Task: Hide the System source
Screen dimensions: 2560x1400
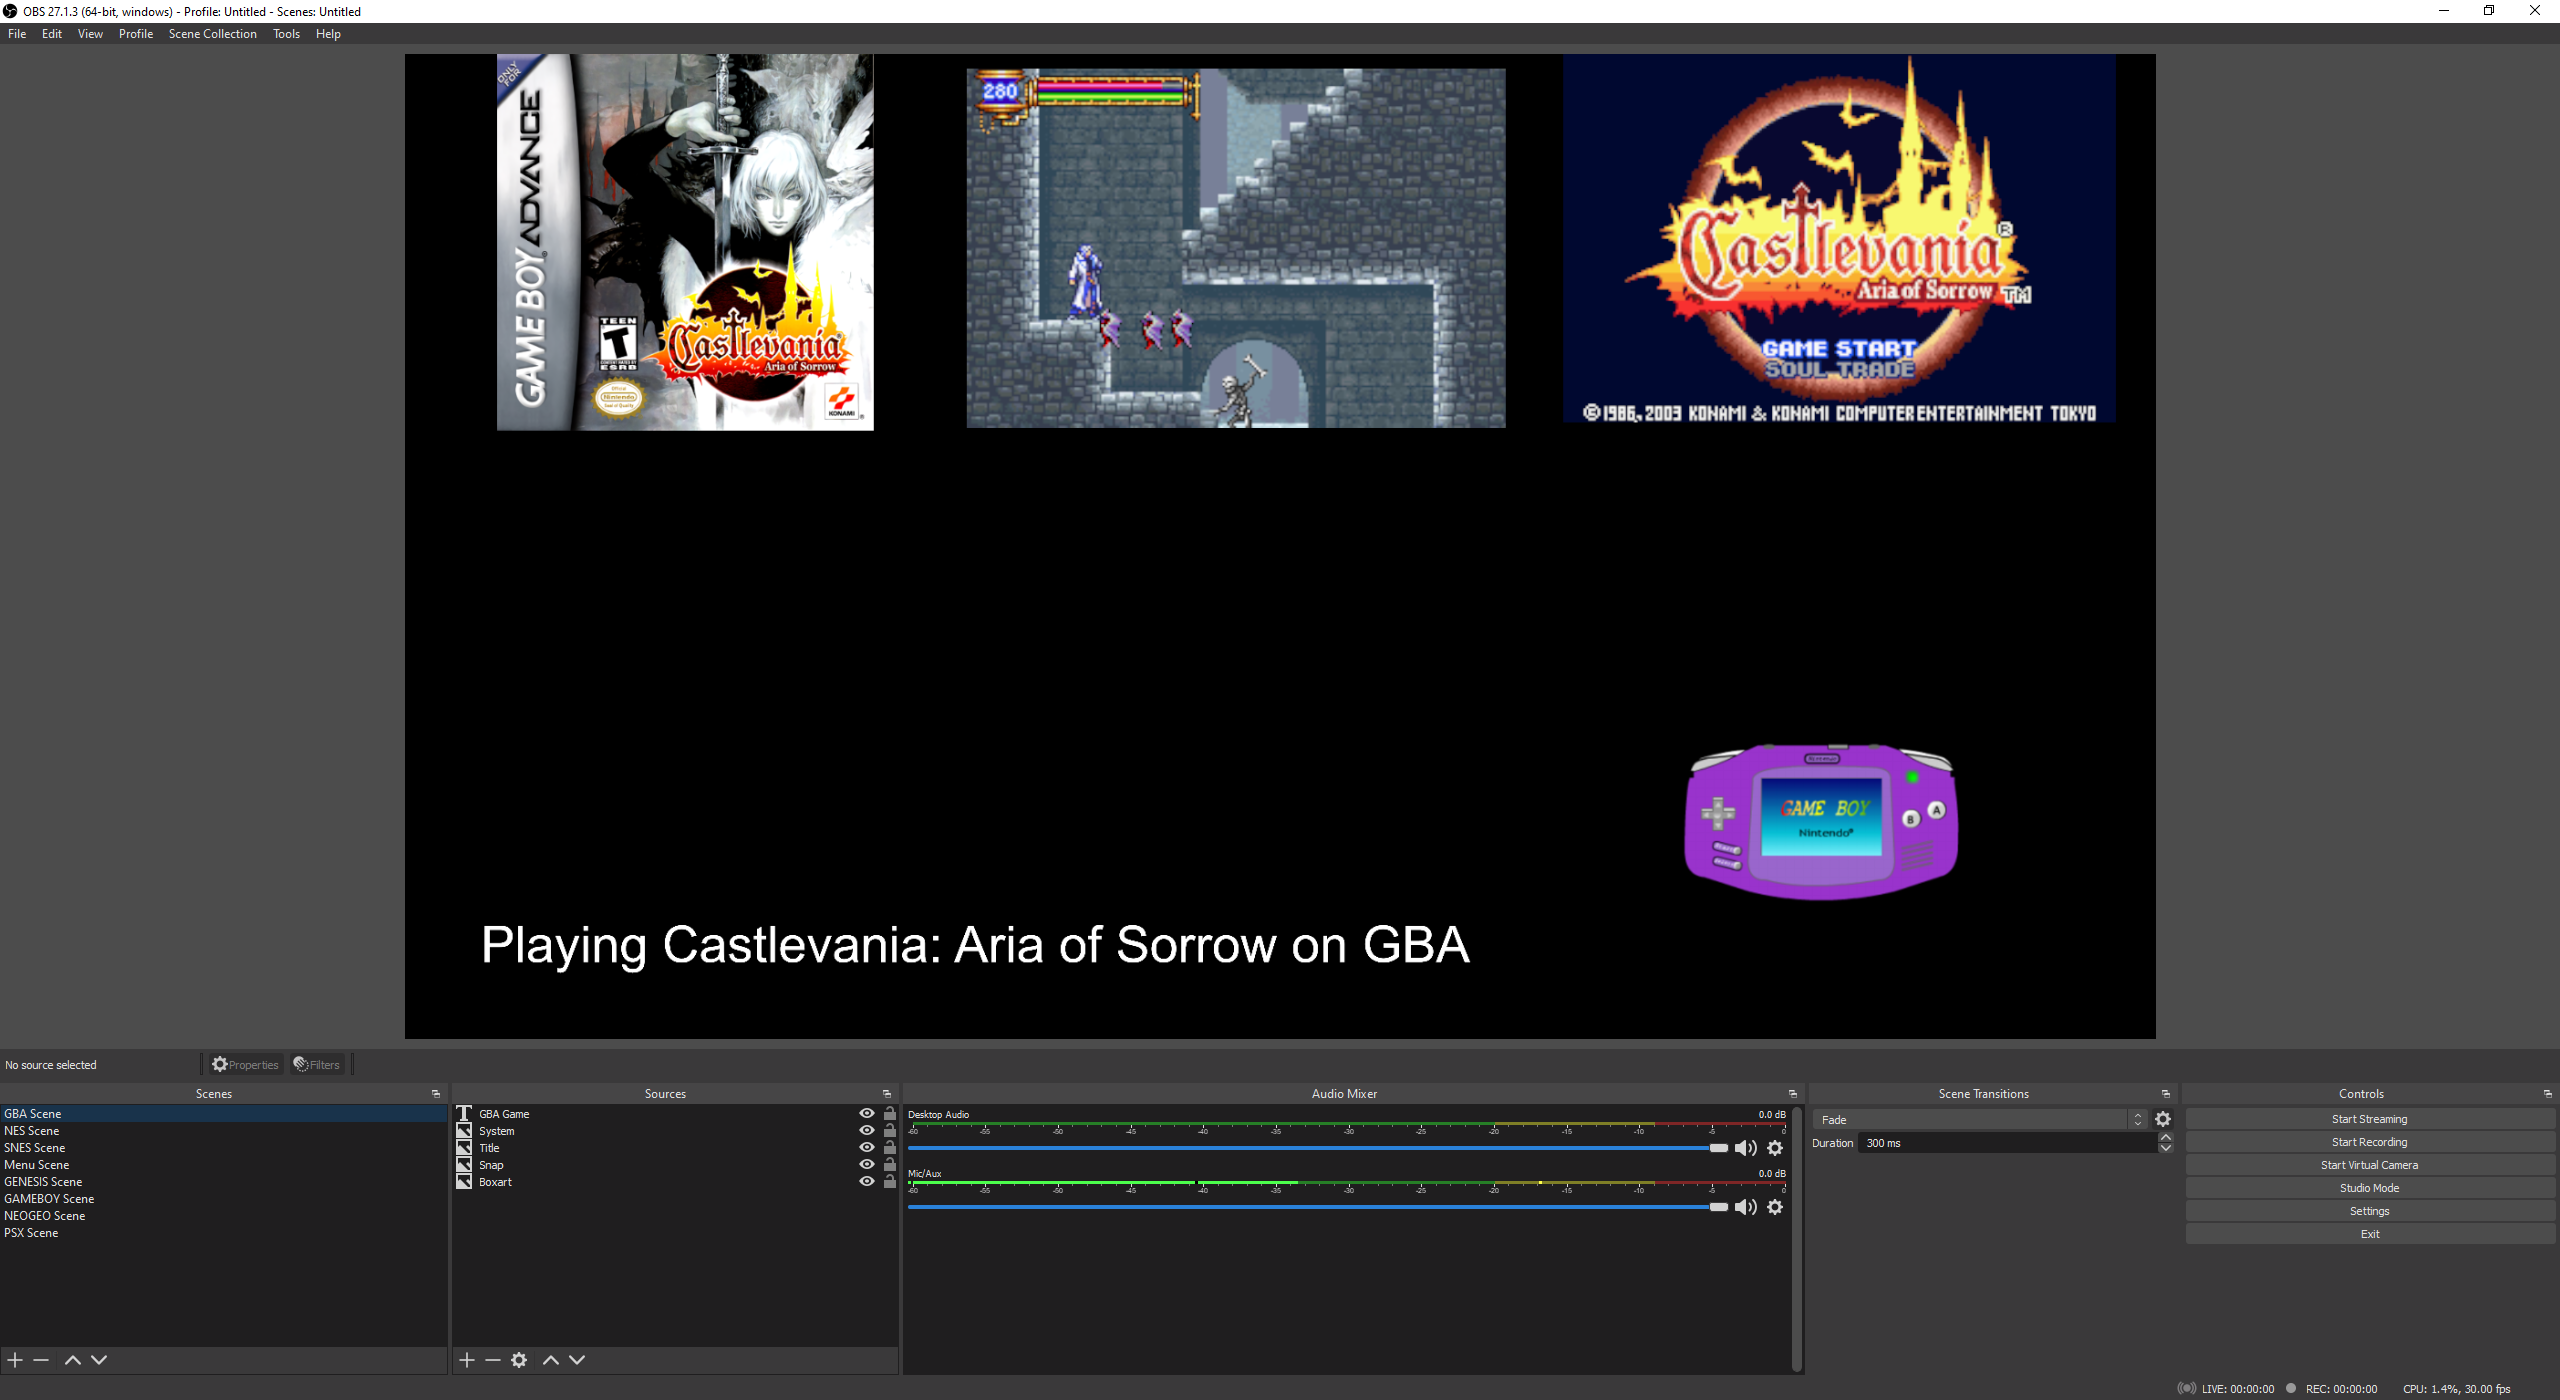Action: [x=866, y=1130]
